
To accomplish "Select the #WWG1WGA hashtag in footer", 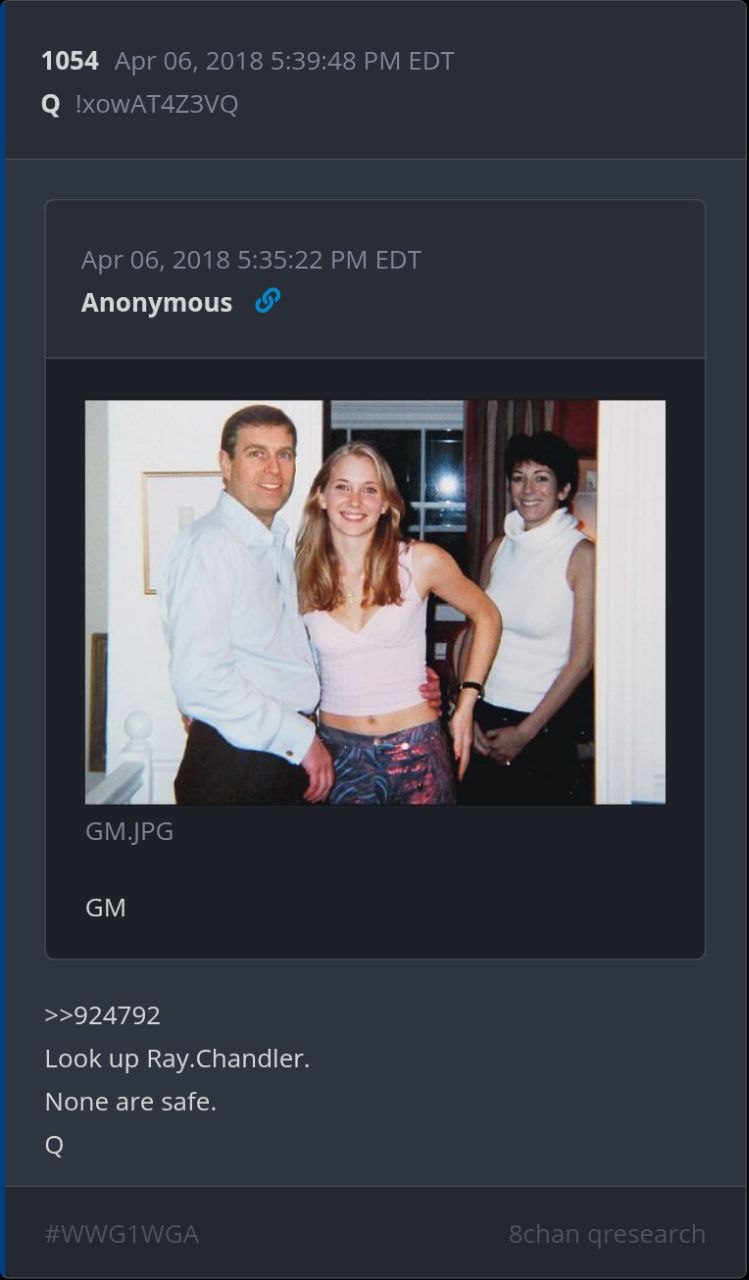I will (121, 1234).
